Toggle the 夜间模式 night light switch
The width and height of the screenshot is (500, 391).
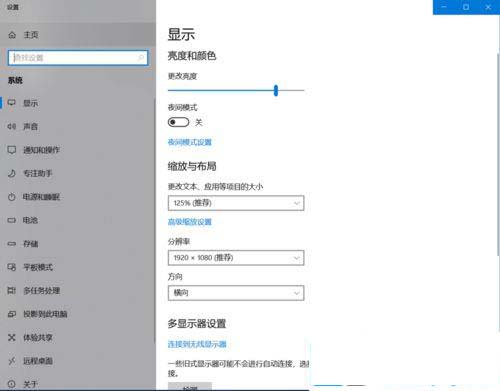coord(178,122)
